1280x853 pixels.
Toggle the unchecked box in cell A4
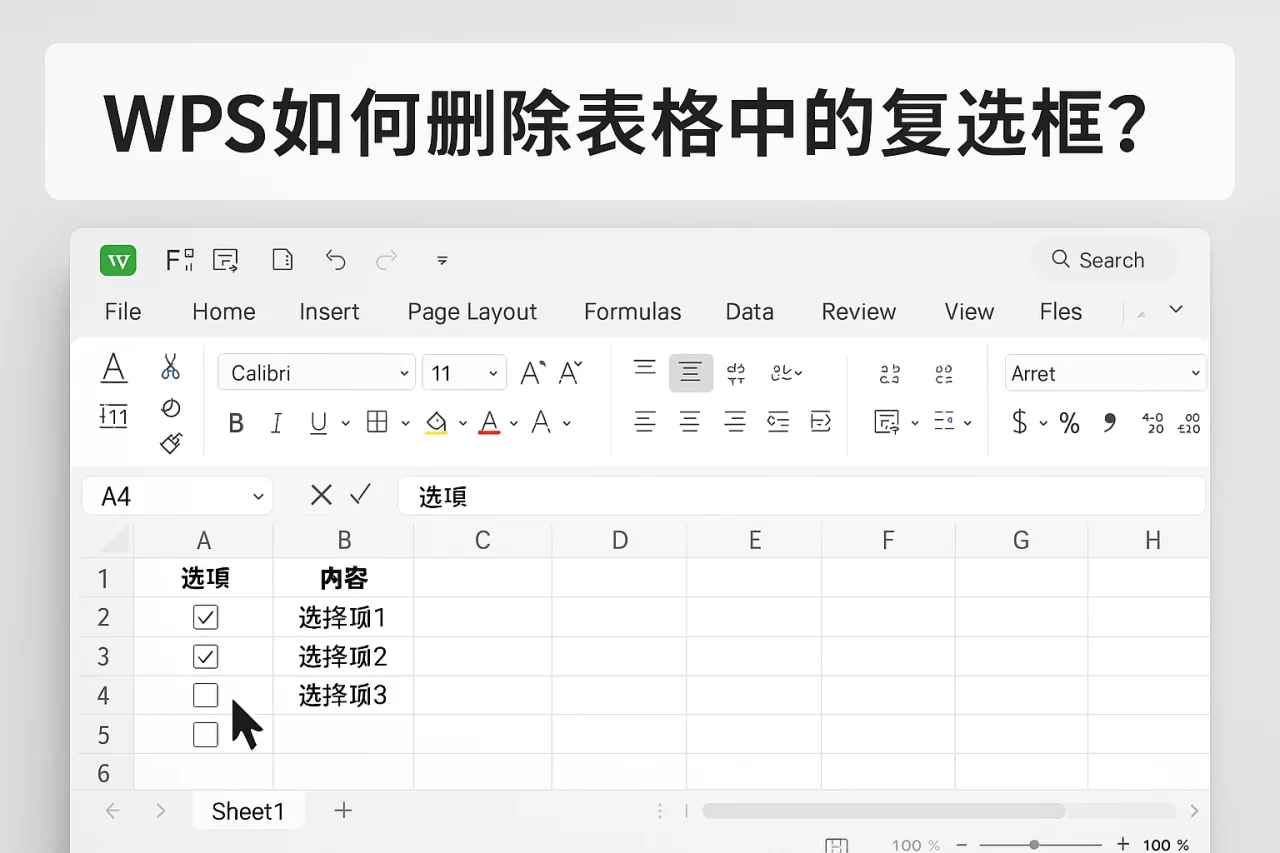205,695
